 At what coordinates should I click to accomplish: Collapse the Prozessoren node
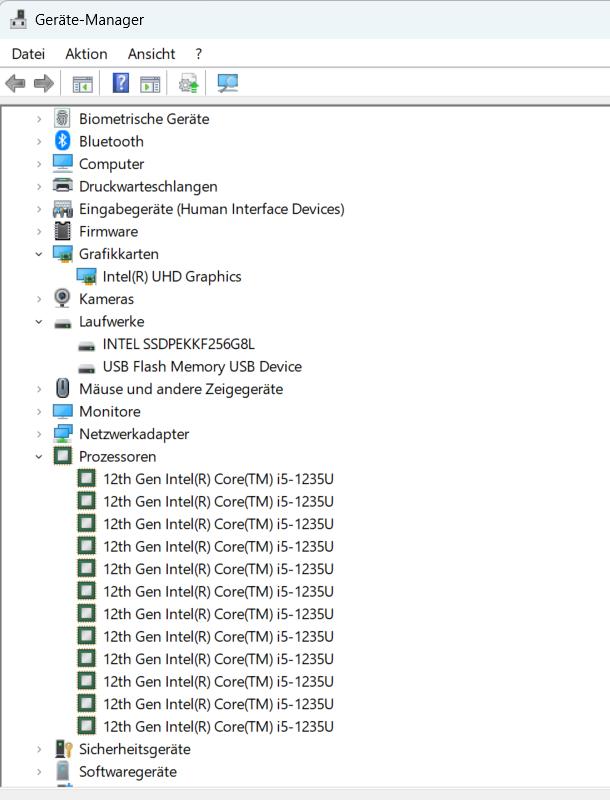pos(39,456)
